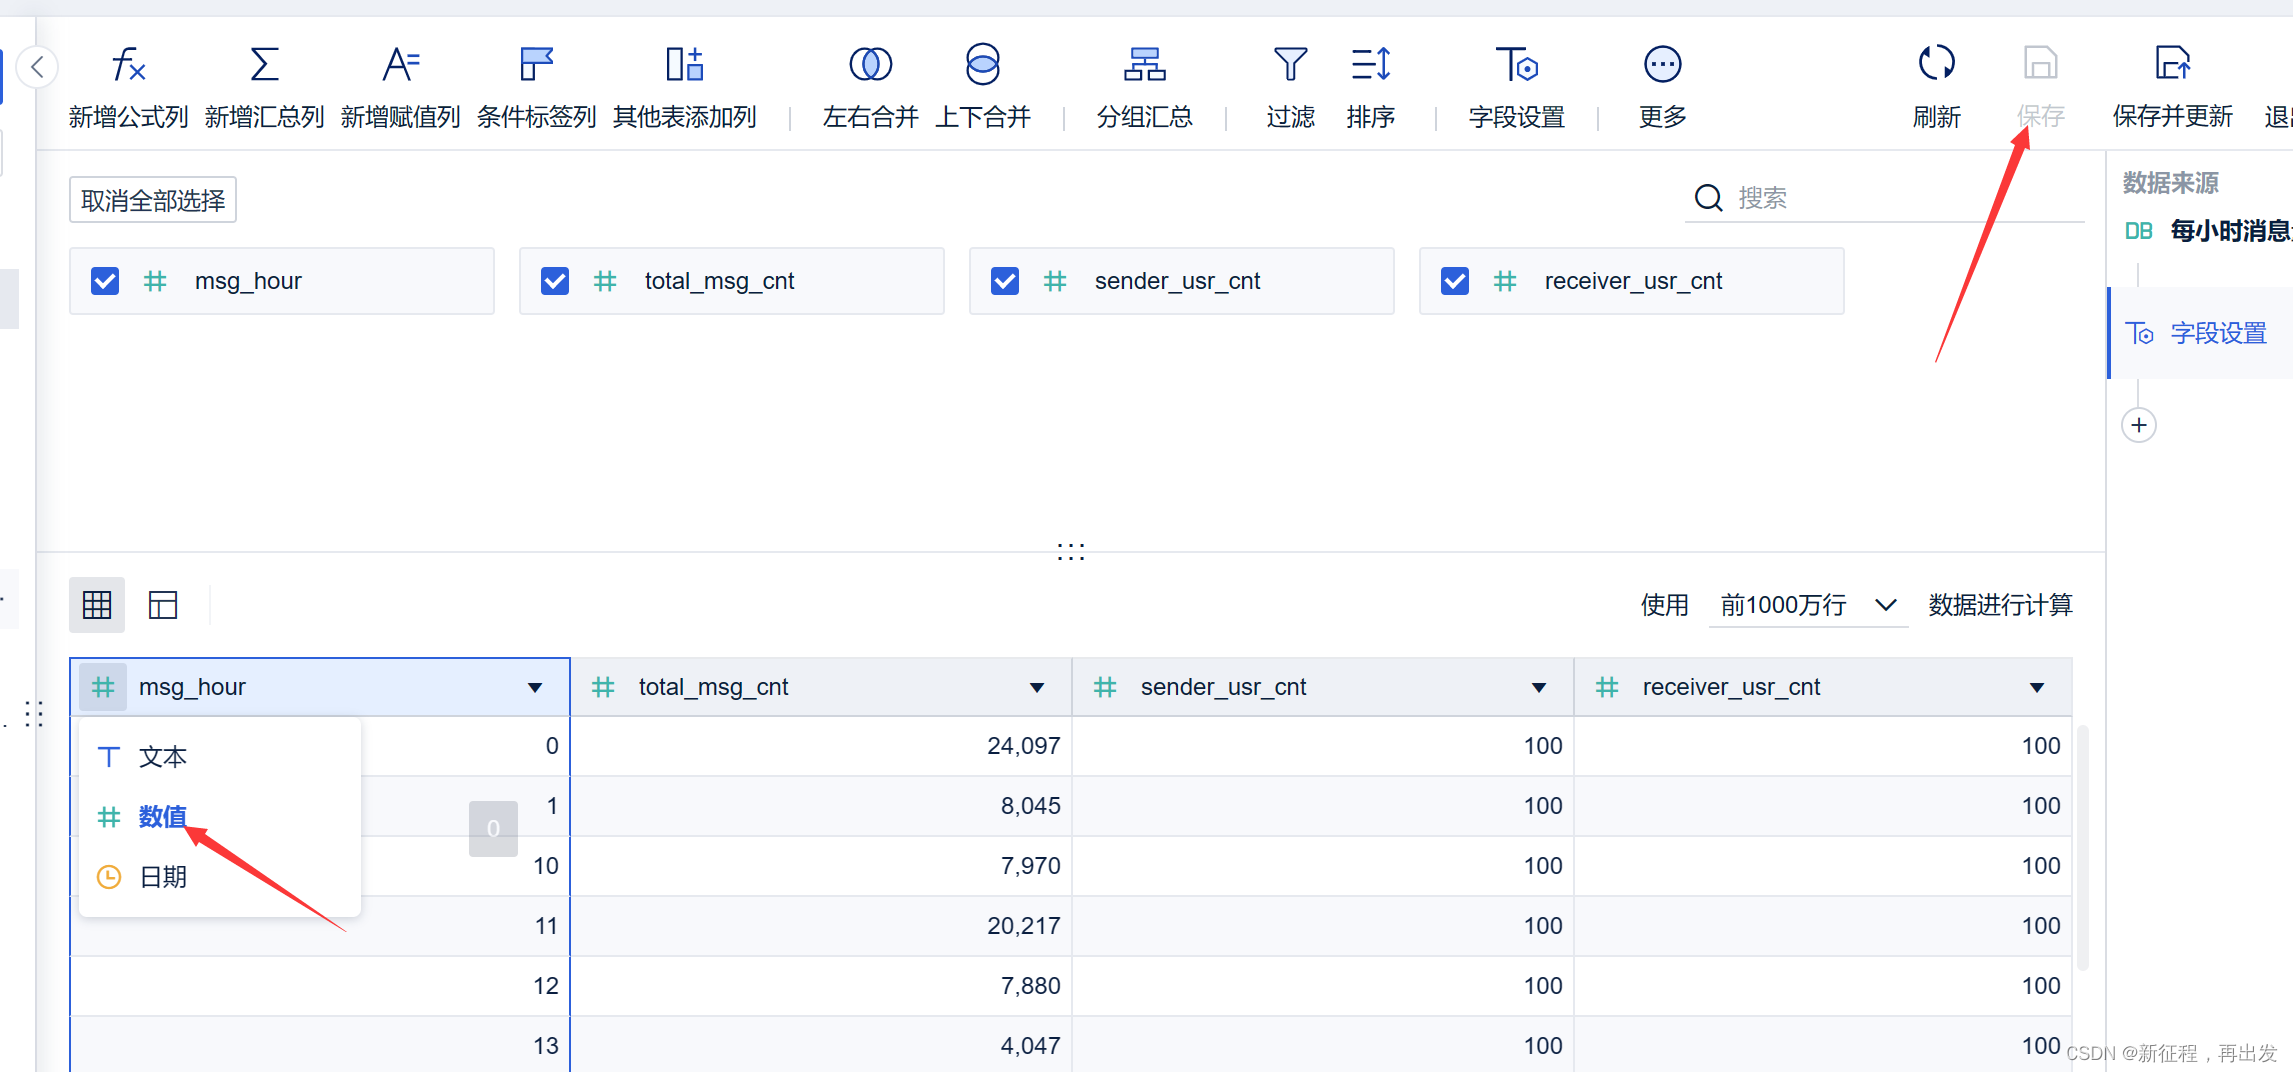The image size is (2293, 1072).
Task: Click the msg_hour cell with value 13
Action: 320,1045
